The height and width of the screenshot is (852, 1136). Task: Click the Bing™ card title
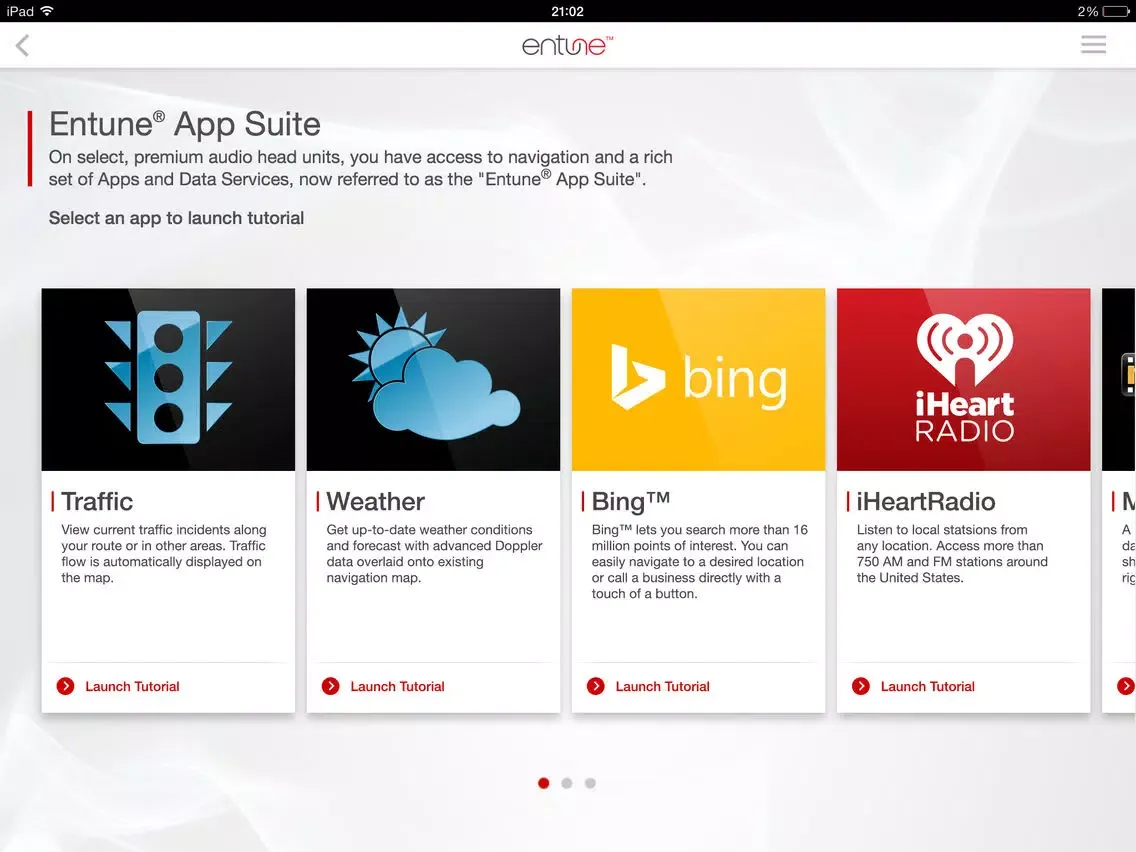click(x=630, y=501)
